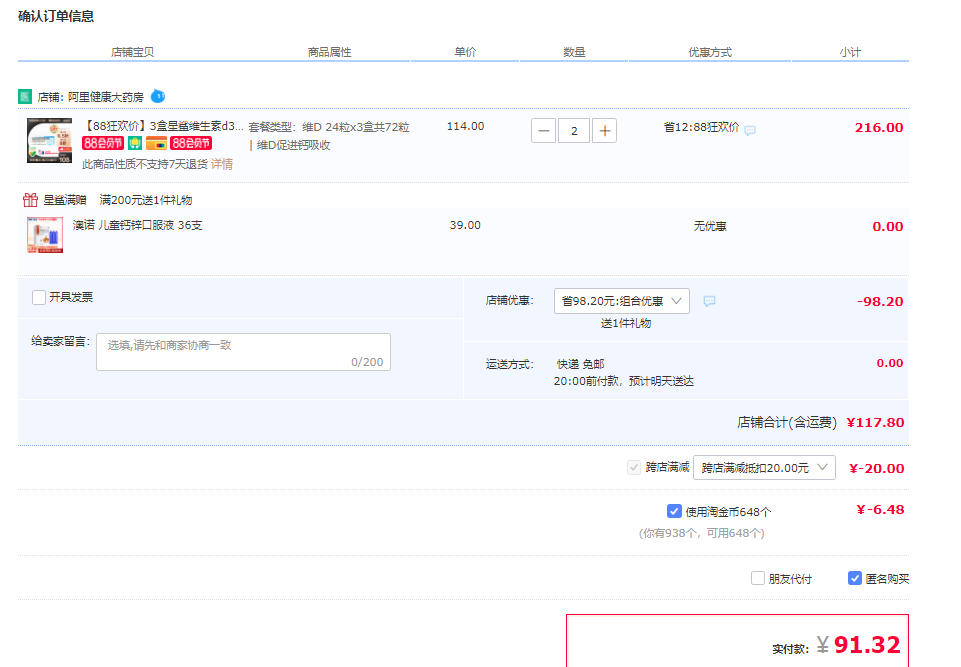Increase quantity with the plus button

(x=604, y=131)
